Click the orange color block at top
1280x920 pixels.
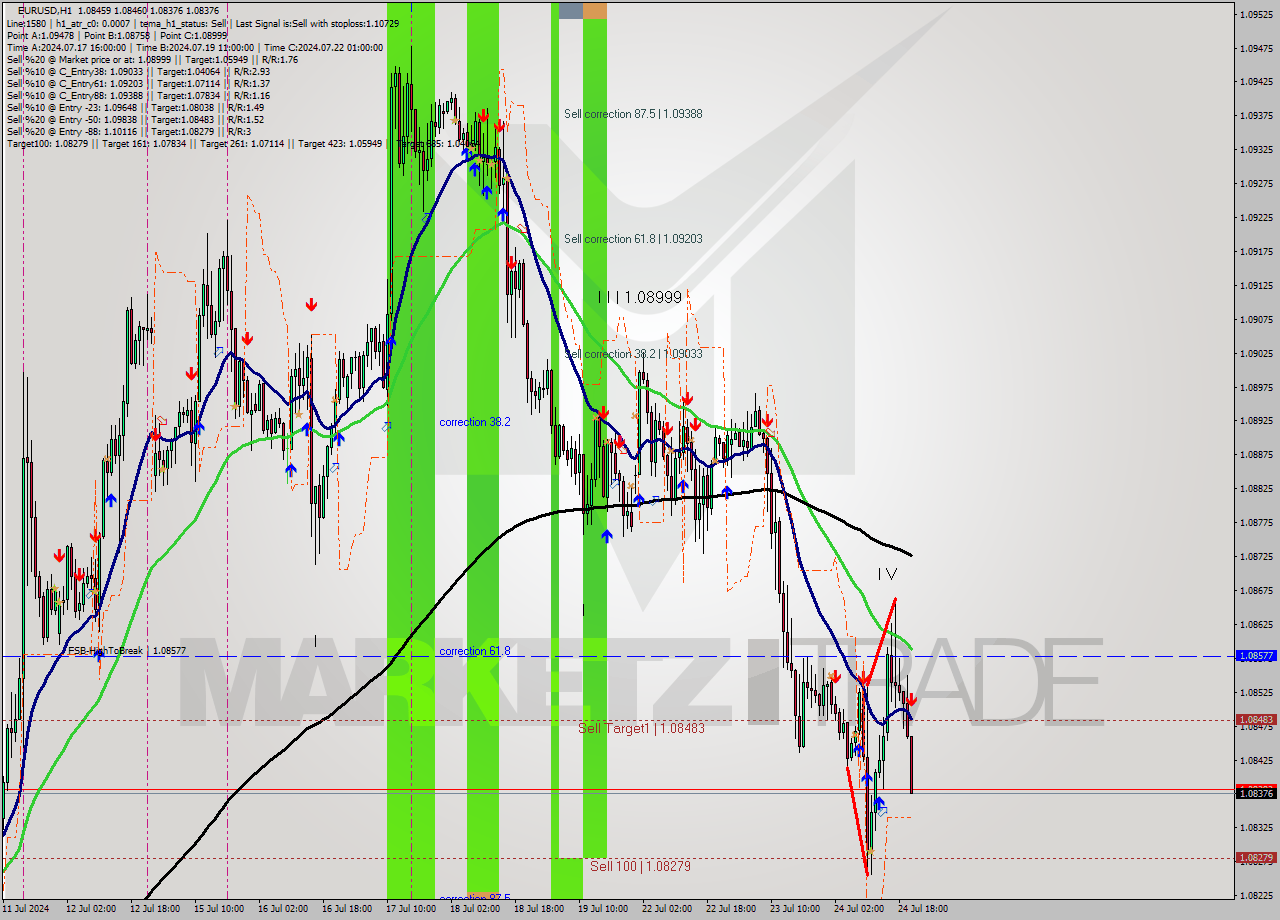595,10
